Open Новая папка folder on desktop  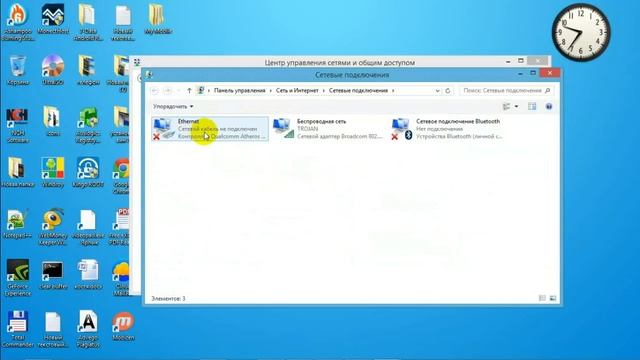[18, 172]
